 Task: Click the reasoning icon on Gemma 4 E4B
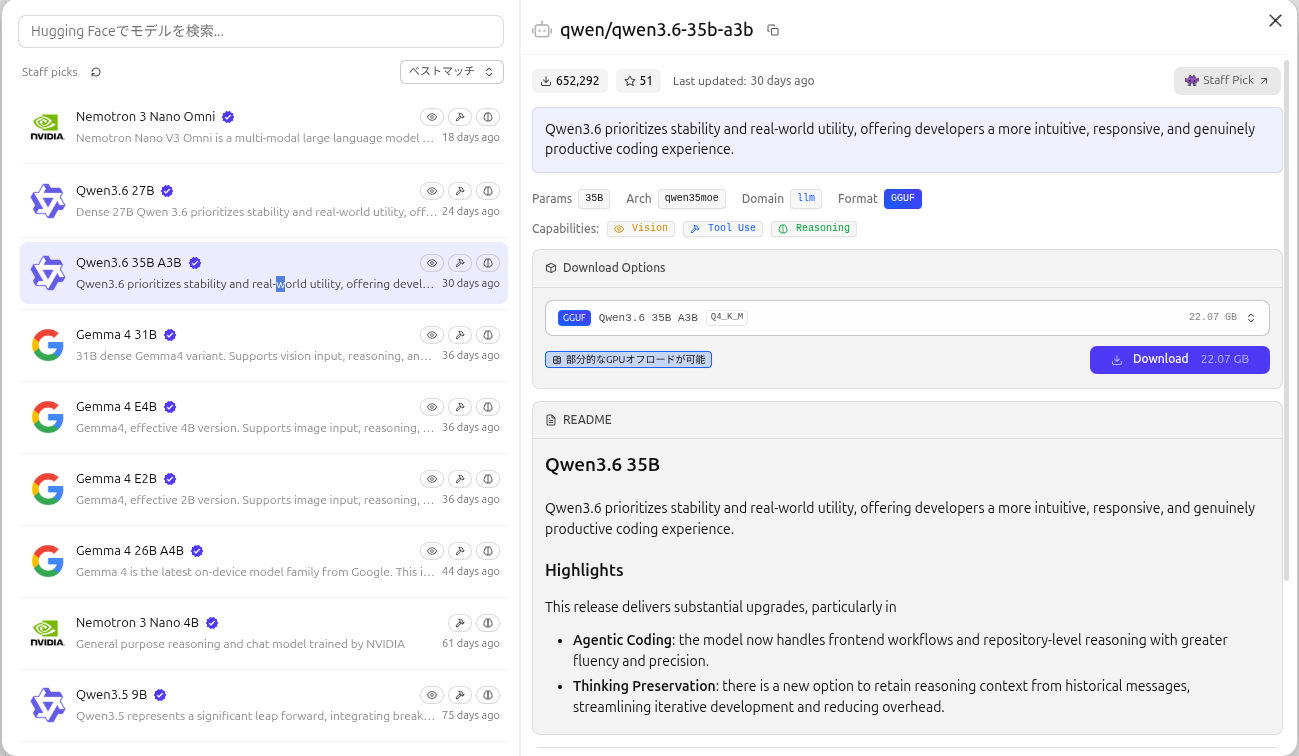(x=488, y=407)
